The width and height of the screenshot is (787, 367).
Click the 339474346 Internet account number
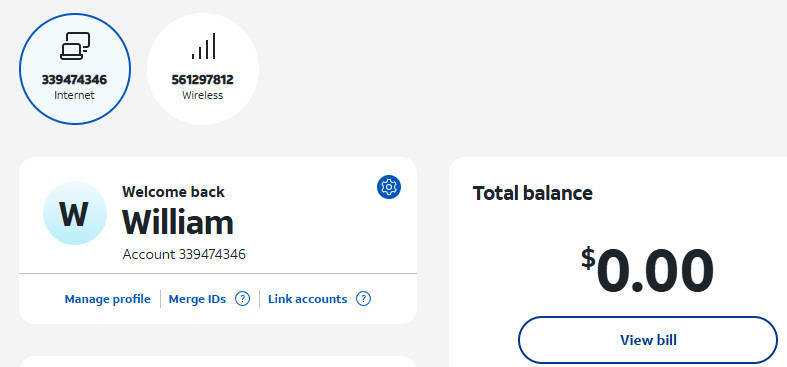(74, 80)
